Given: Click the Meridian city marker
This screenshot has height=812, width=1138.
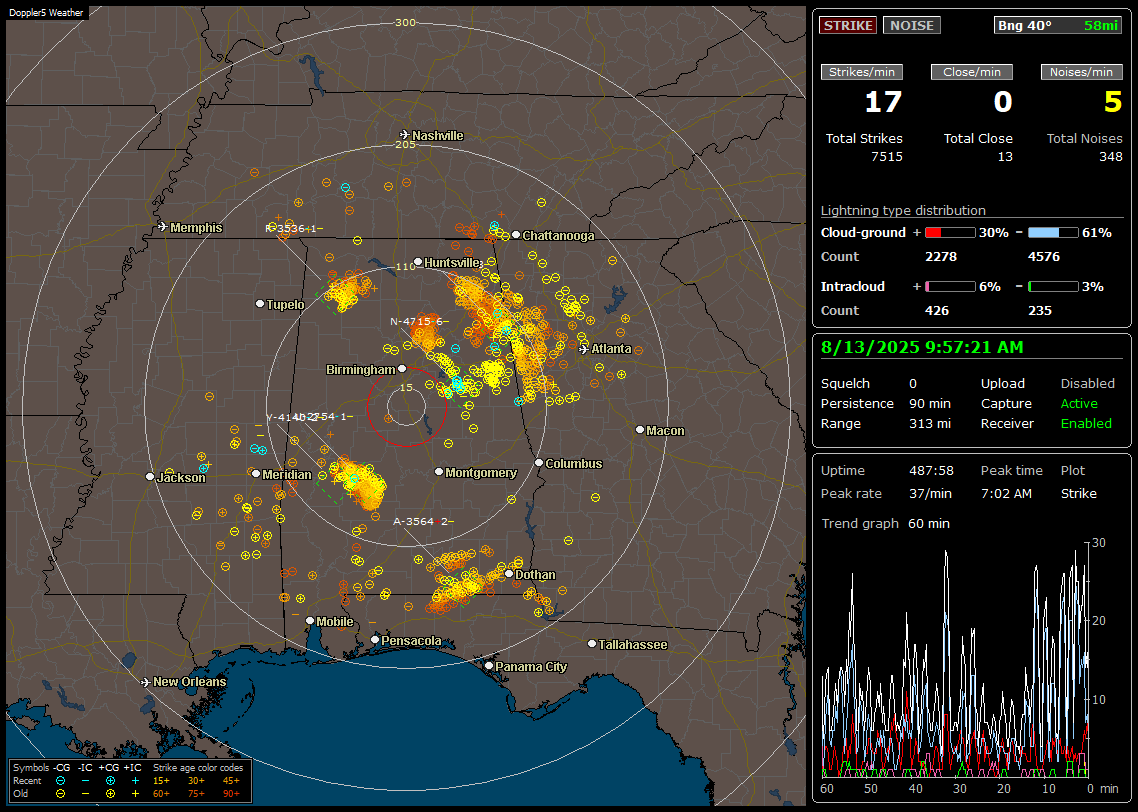Looking at the screenshot, I should tap(255, 473).
